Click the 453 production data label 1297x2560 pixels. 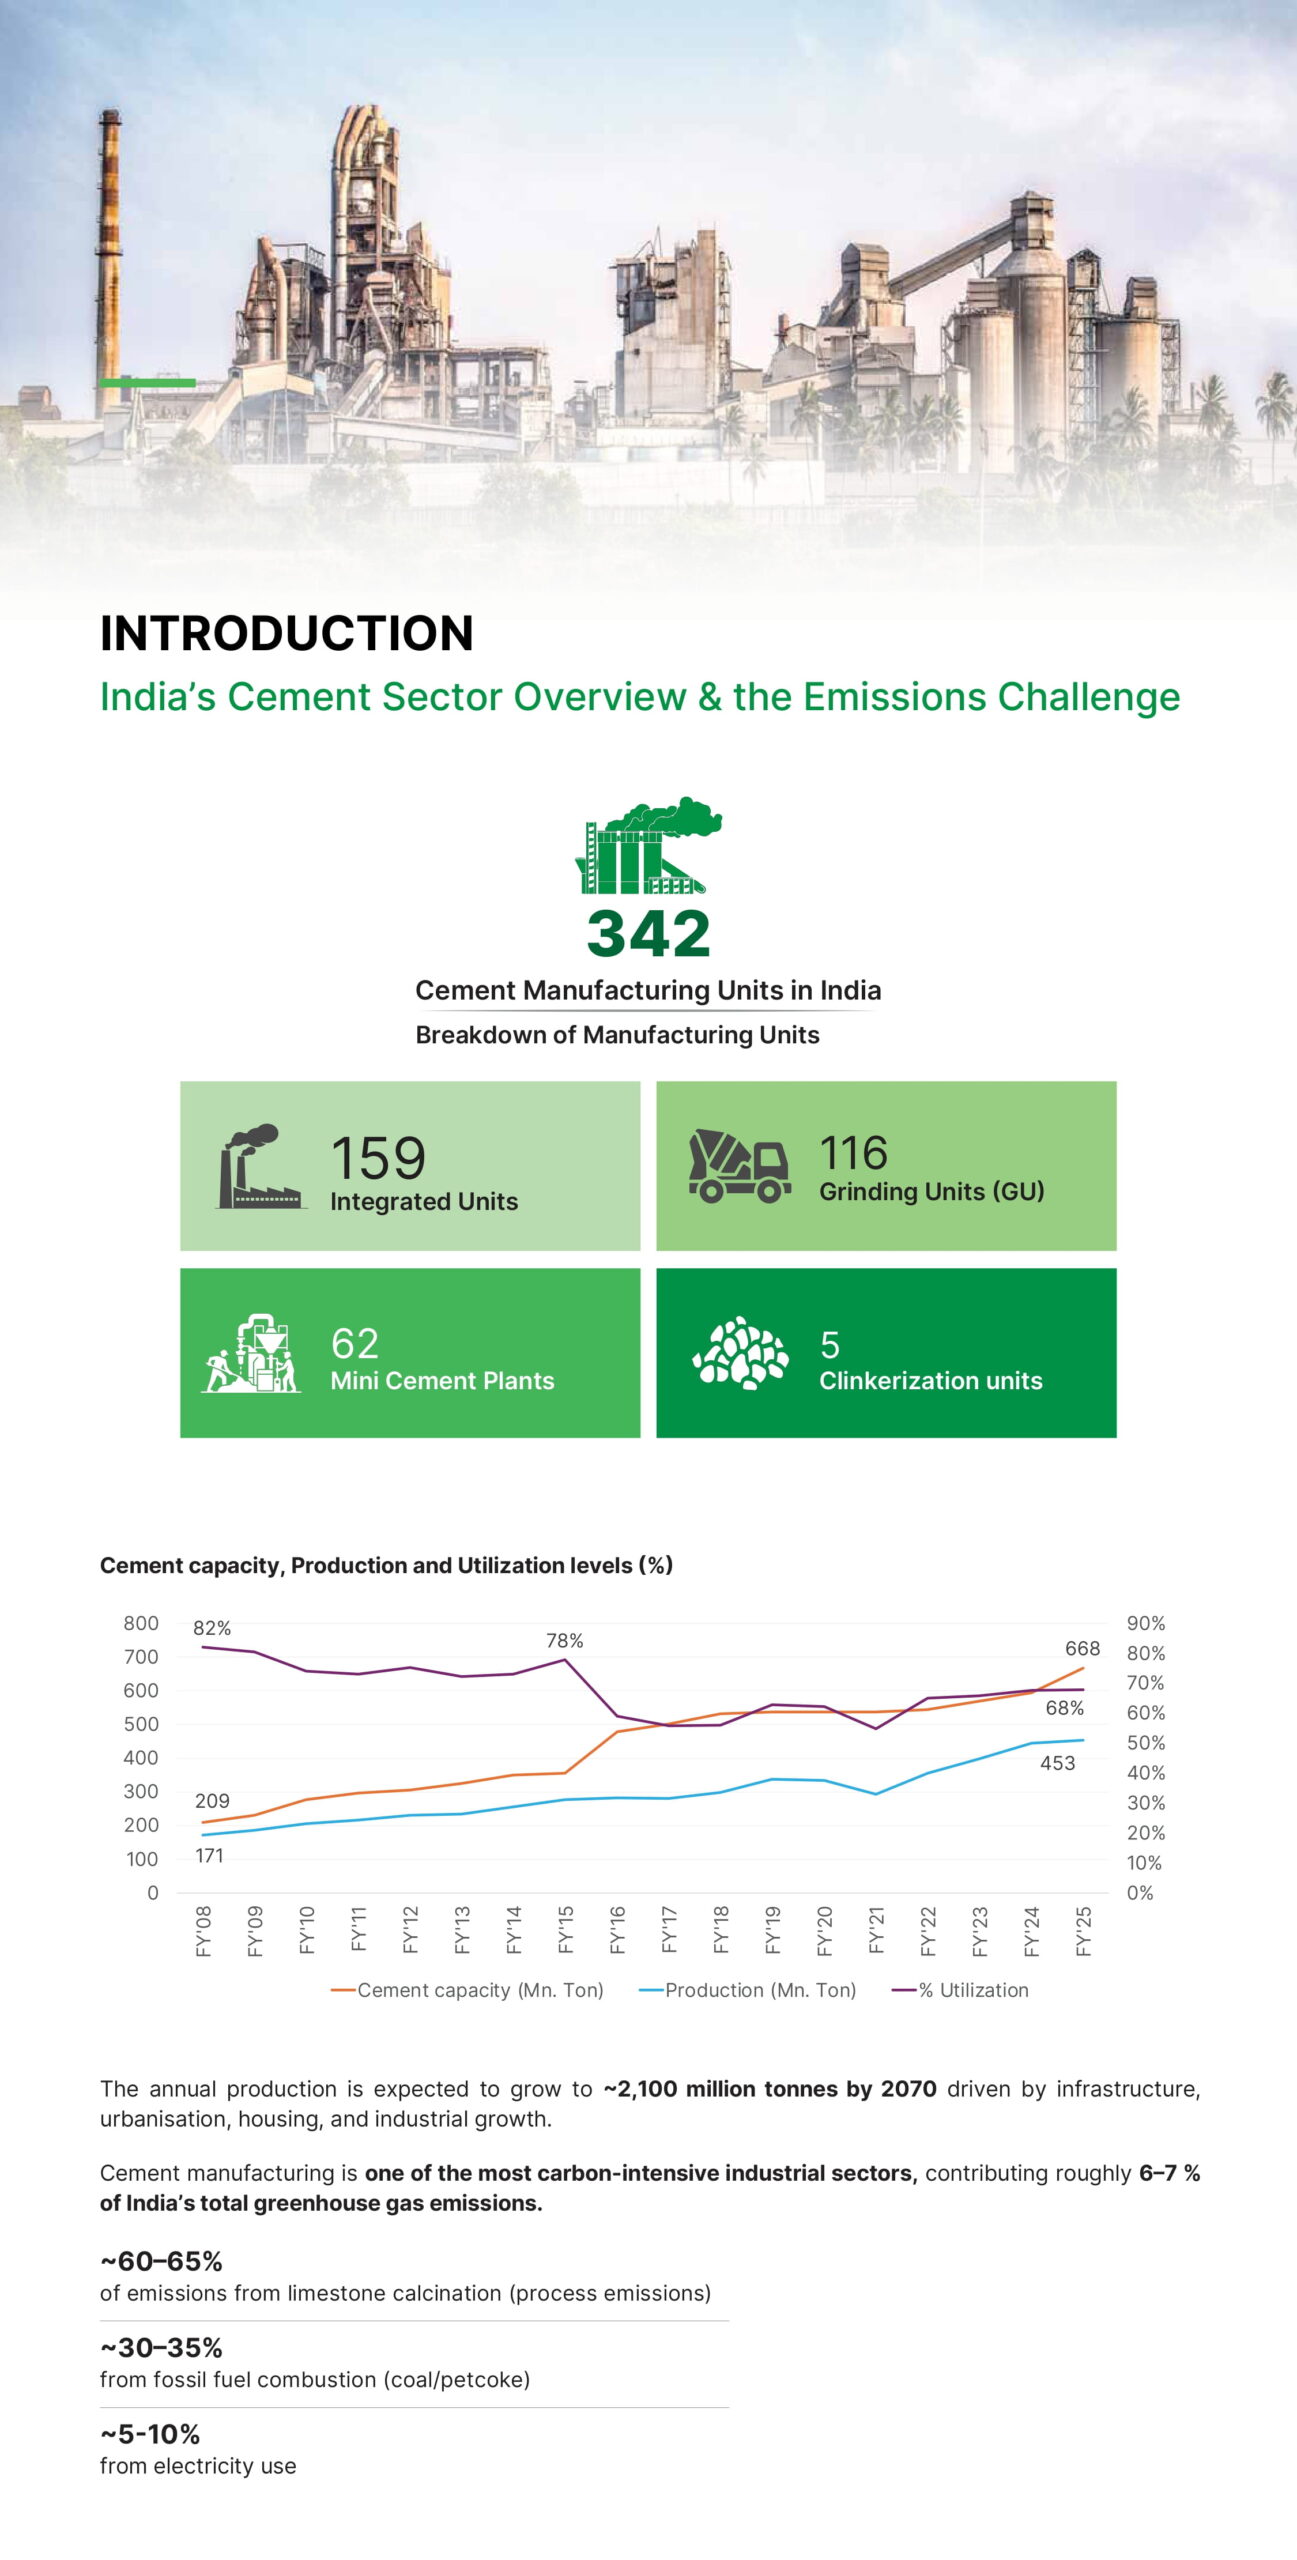(1057, 1763)
